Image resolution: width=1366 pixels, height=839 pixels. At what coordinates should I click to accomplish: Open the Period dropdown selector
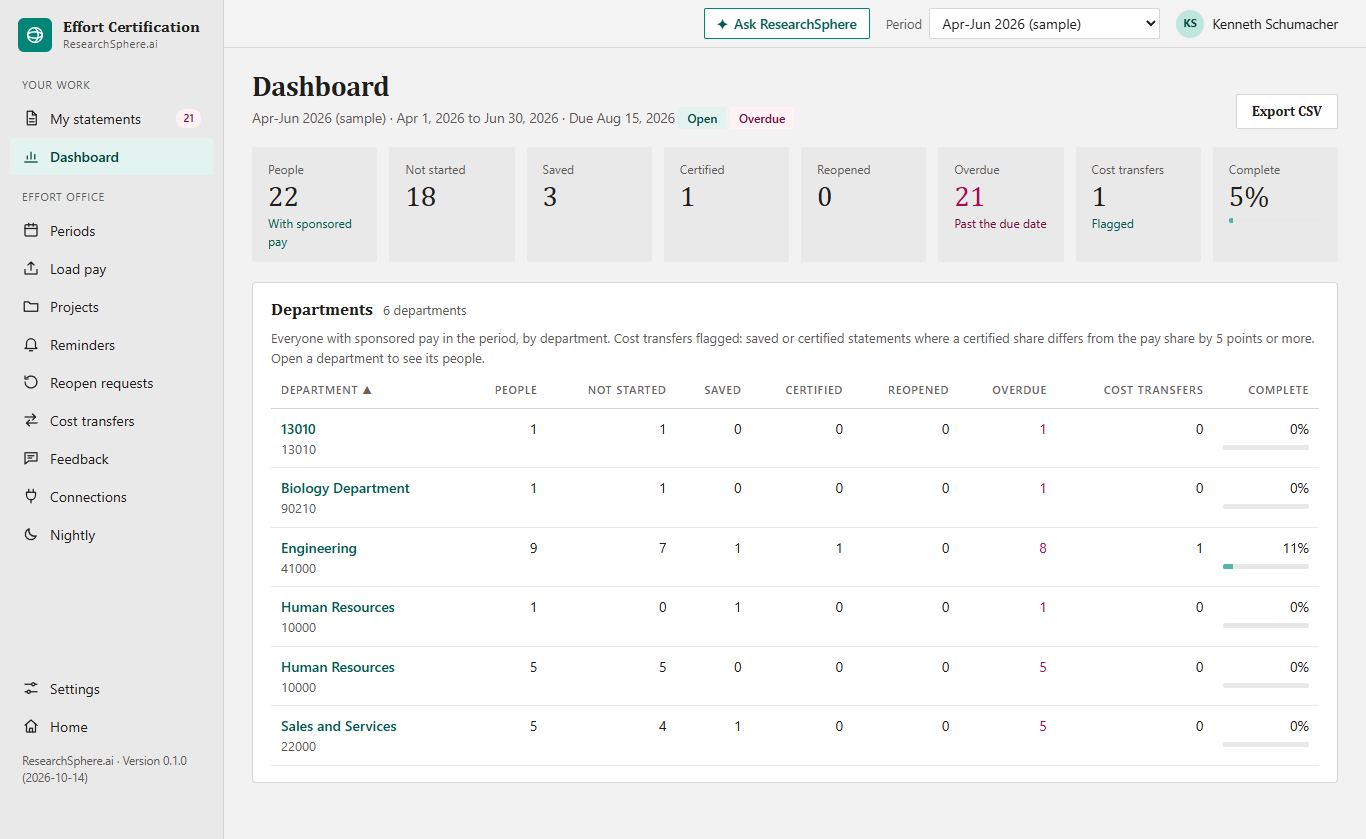1044,24
